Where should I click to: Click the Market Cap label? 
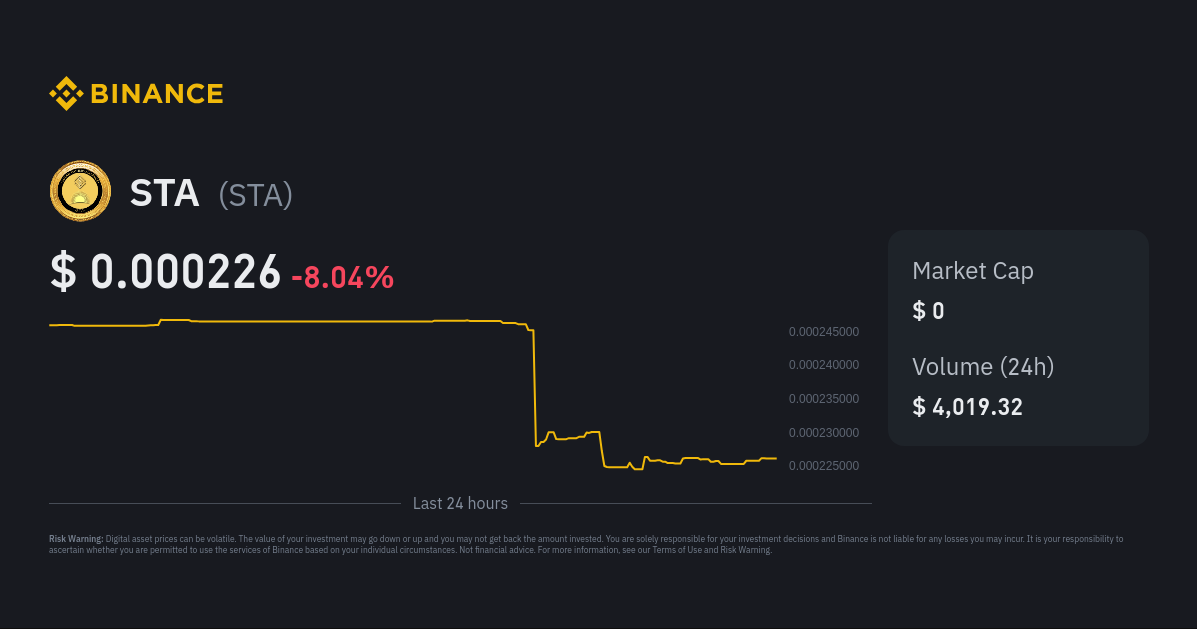coord(973,271)
